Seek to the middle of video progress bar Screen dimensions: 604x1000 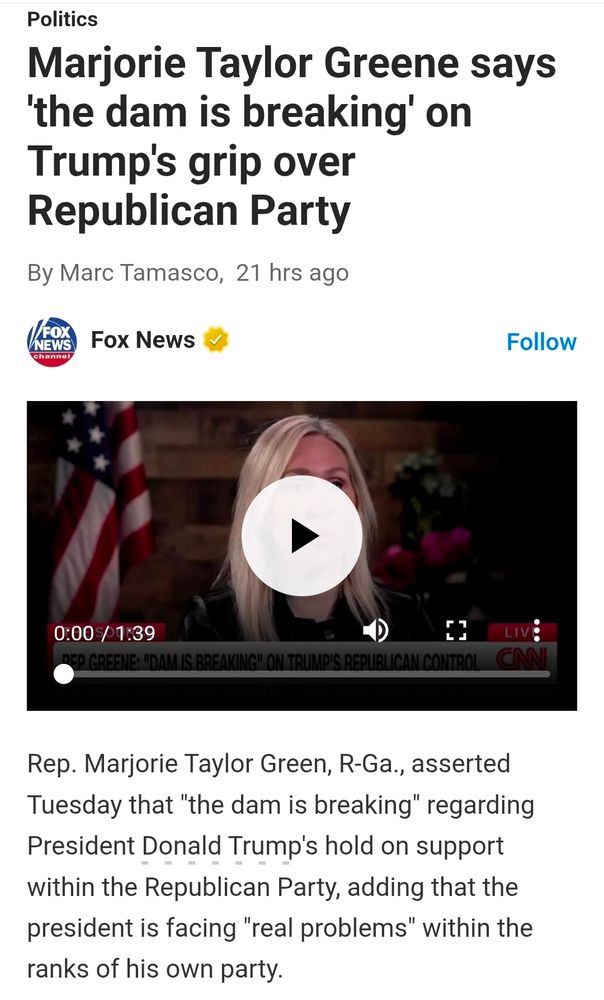(302, 673)
